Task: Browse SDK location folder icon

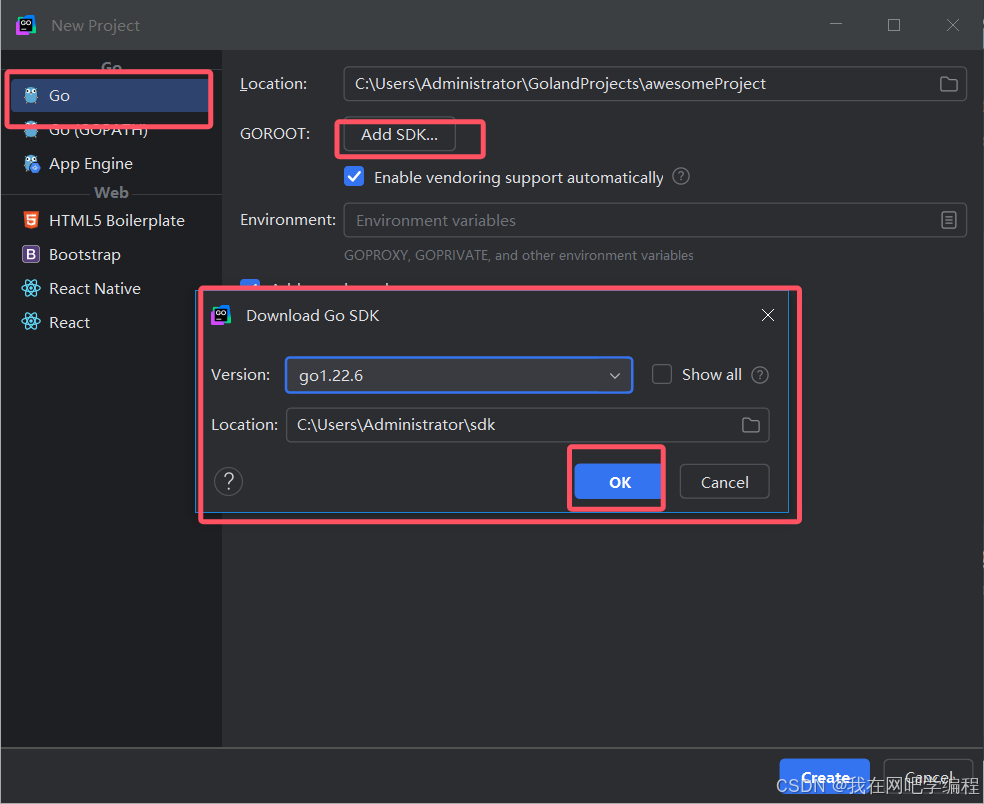Action: [751, 425]
